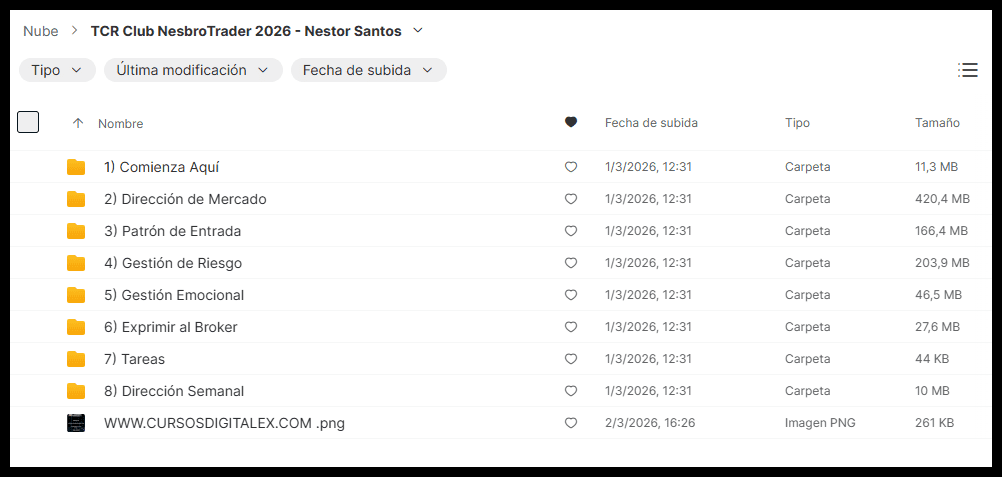Click the favorites heart column header icon
This screenshot has width=1002, height=477.
tap(571, 123)
